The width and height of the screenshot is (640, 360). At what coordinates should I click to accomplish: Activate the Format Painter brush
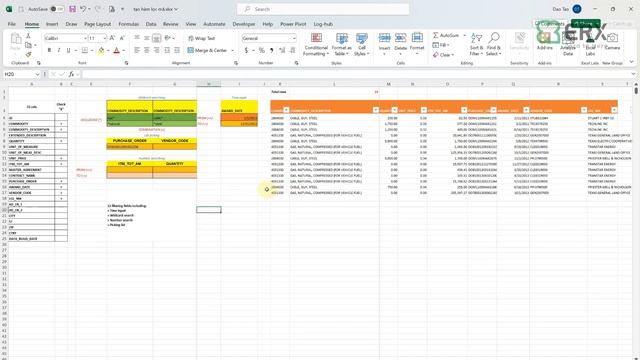28,54
